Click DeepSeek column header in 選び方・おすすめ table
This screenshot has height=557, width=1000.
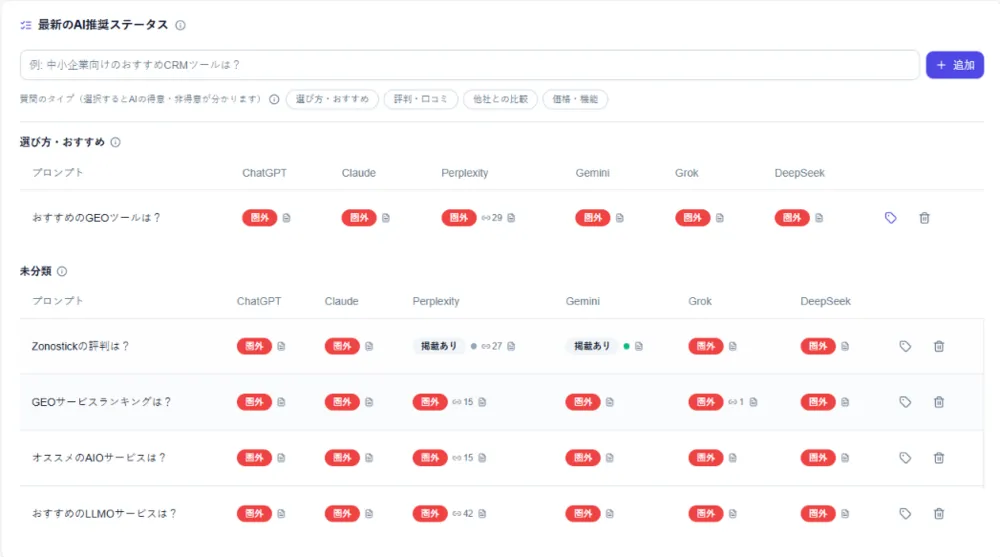click(800, 173)
